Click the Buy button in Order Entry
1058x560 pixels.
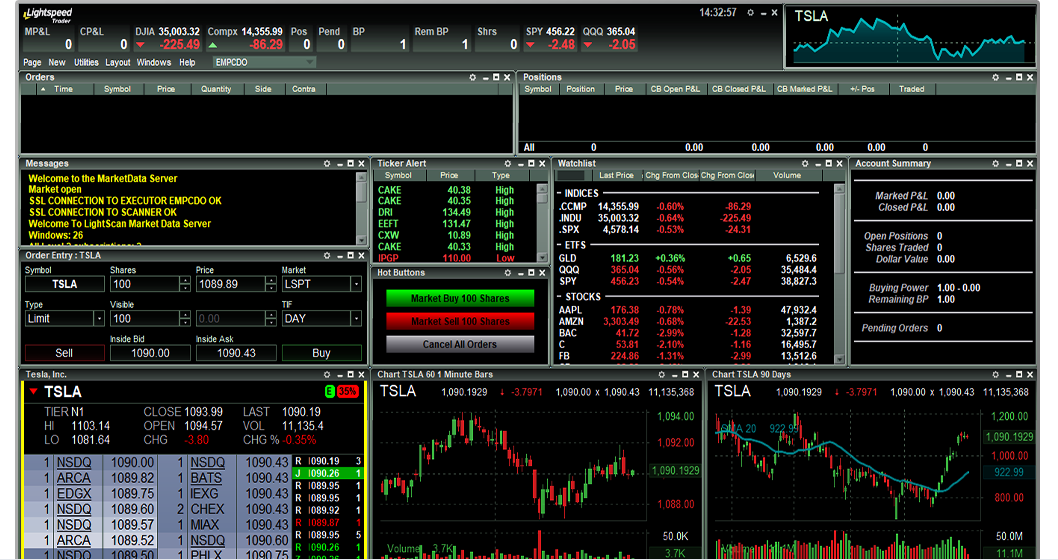coord(322,353)
